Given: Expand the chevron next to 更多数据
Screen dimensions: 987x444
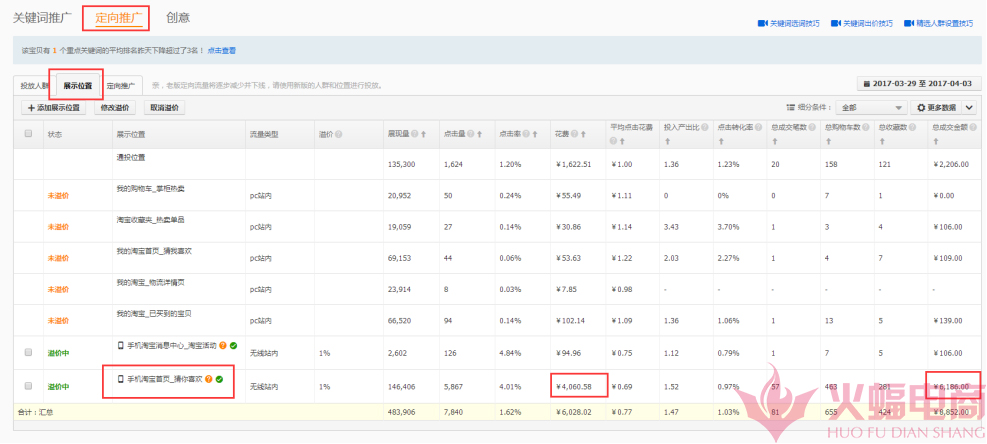Looking at the screenshot, I should tap(968, 108).
